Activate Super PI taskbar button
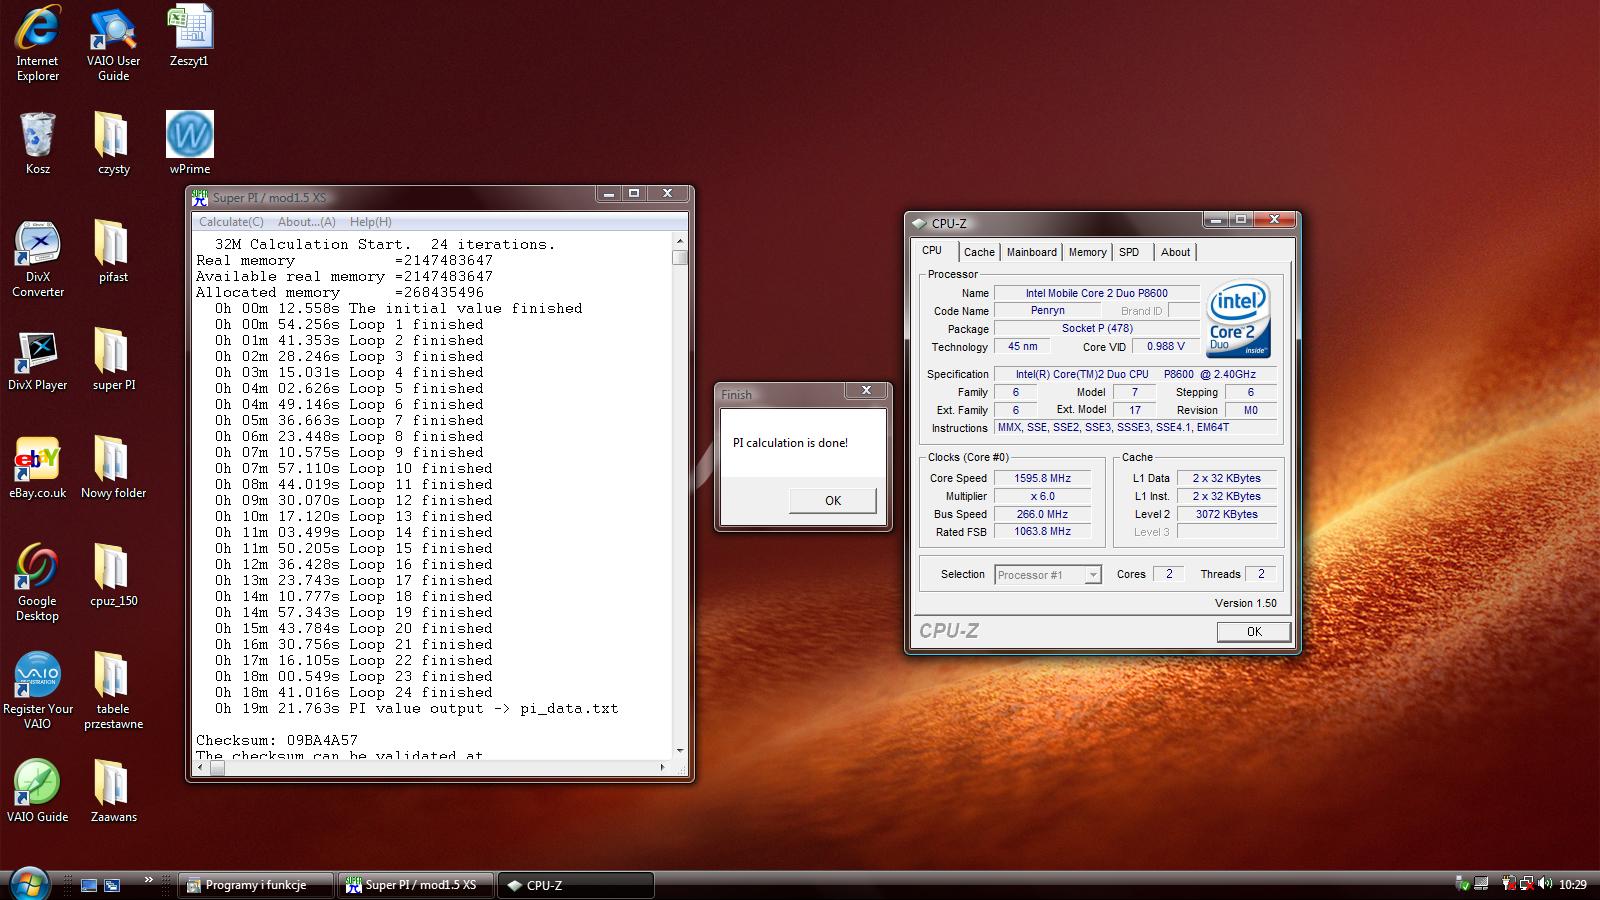 coord(415,885)
